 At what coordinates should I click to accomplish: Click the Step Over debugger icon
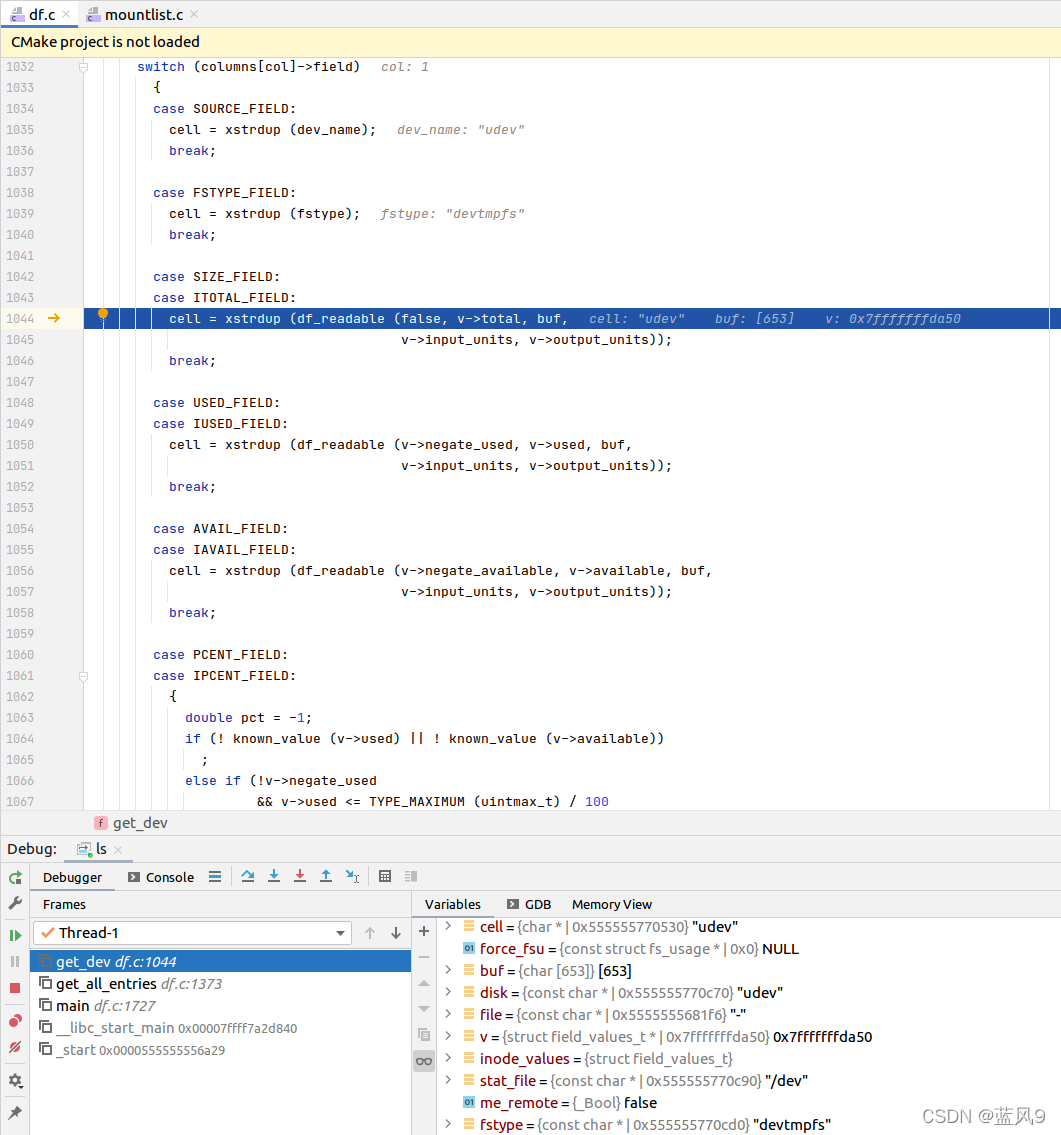click(248, 877)
